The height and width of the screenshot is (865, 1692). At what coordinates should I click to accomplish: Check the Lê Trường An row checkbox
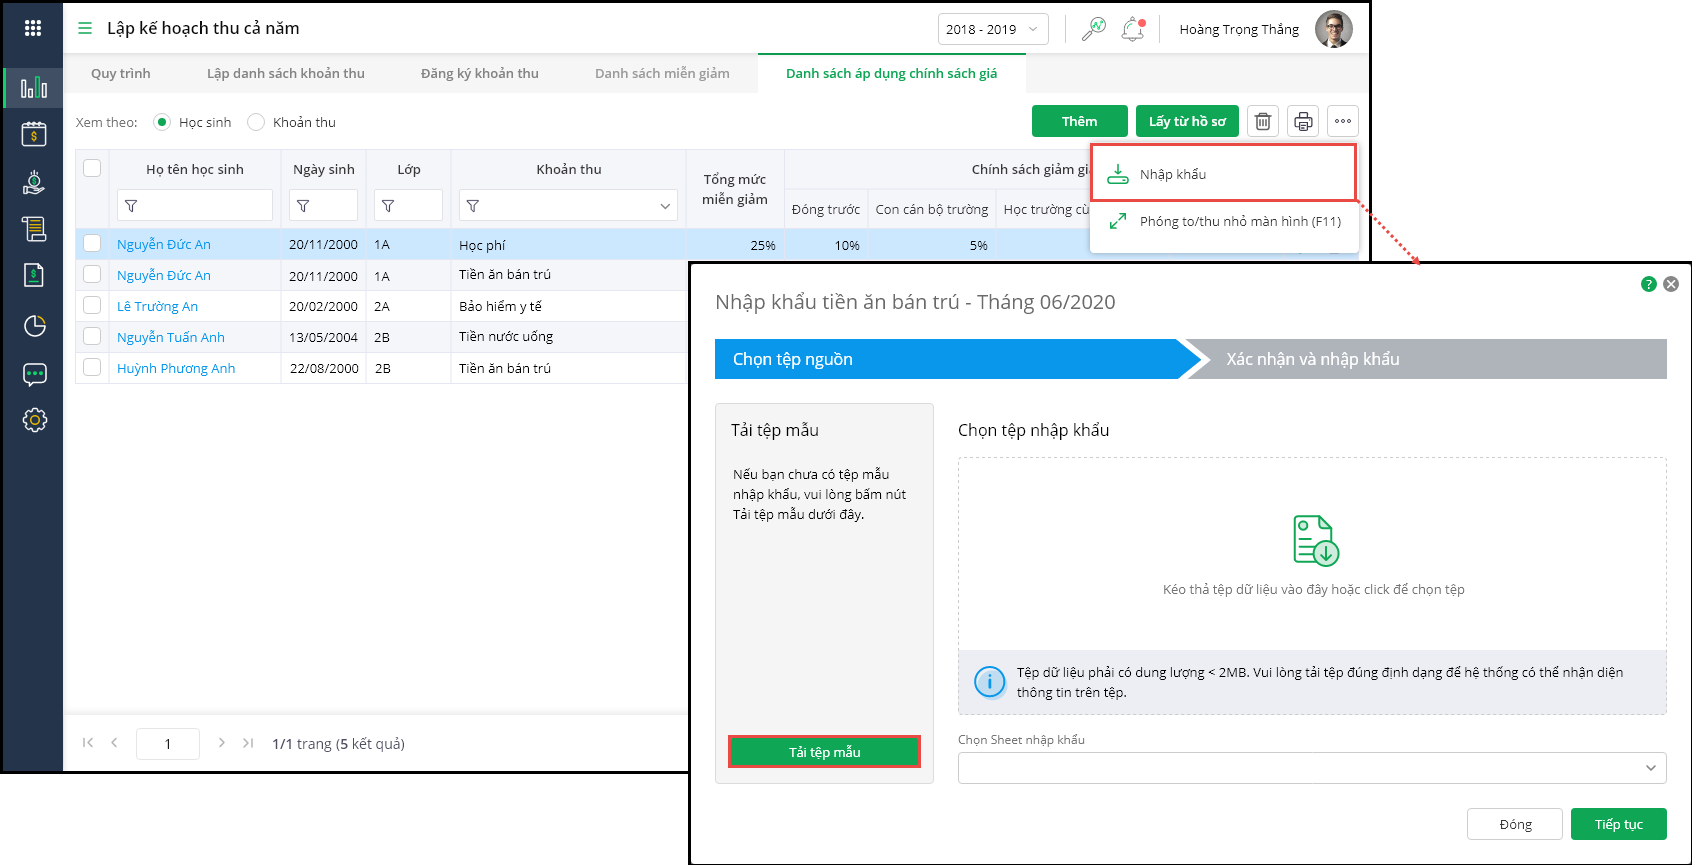(92, 305)
